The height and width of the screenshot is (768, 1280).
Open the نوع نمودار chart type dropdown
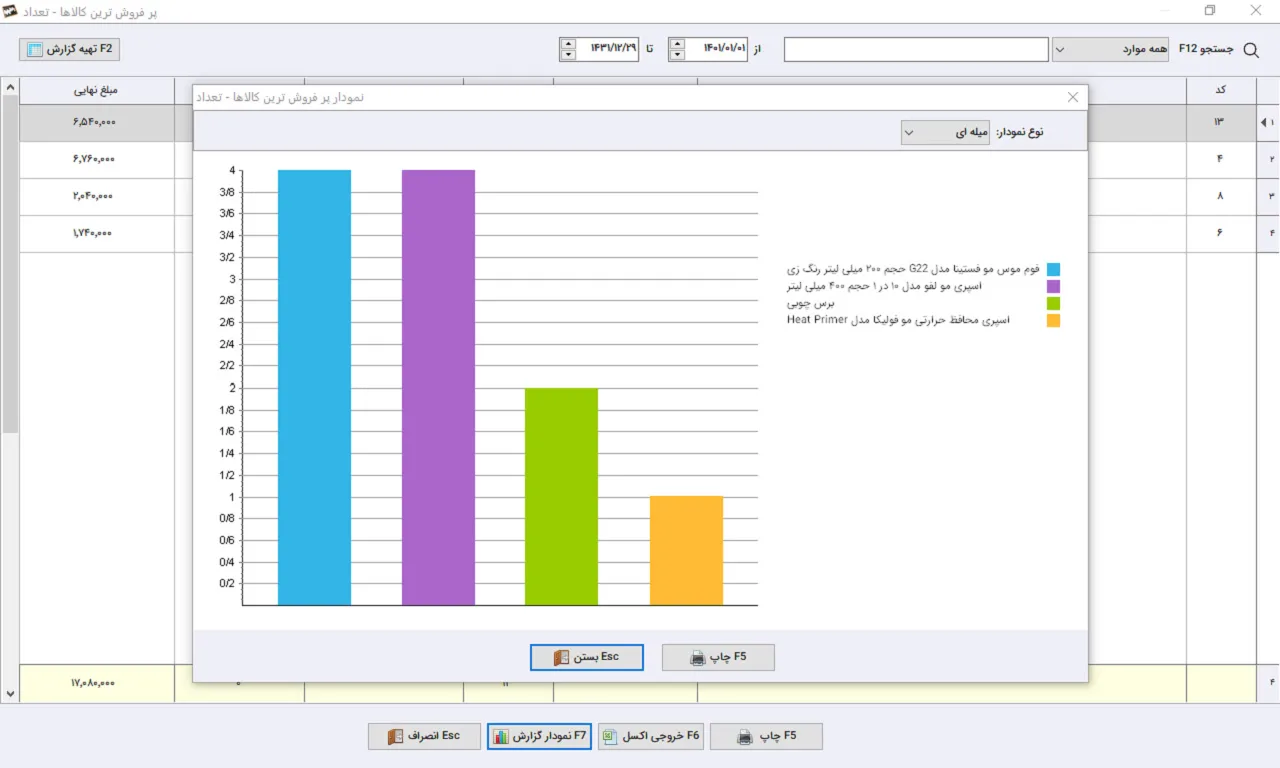pyautogui.click(x=945, y=132)
